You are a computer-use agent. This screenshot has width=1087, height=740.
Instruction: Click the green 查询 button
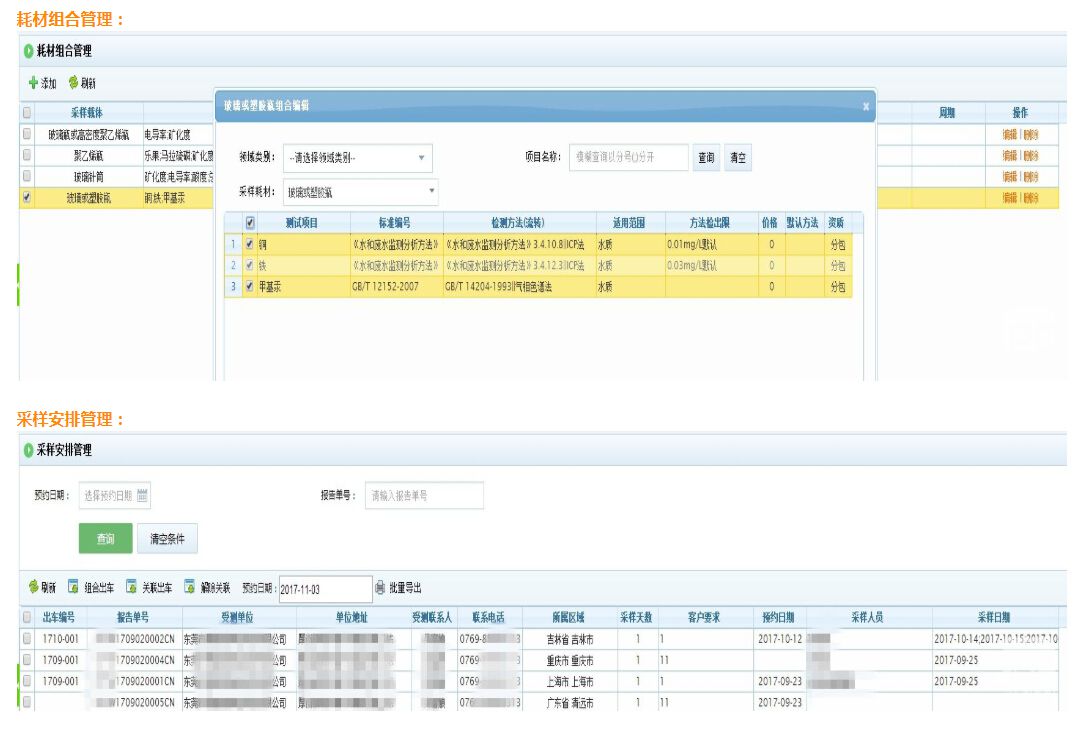tap(105, 538)
